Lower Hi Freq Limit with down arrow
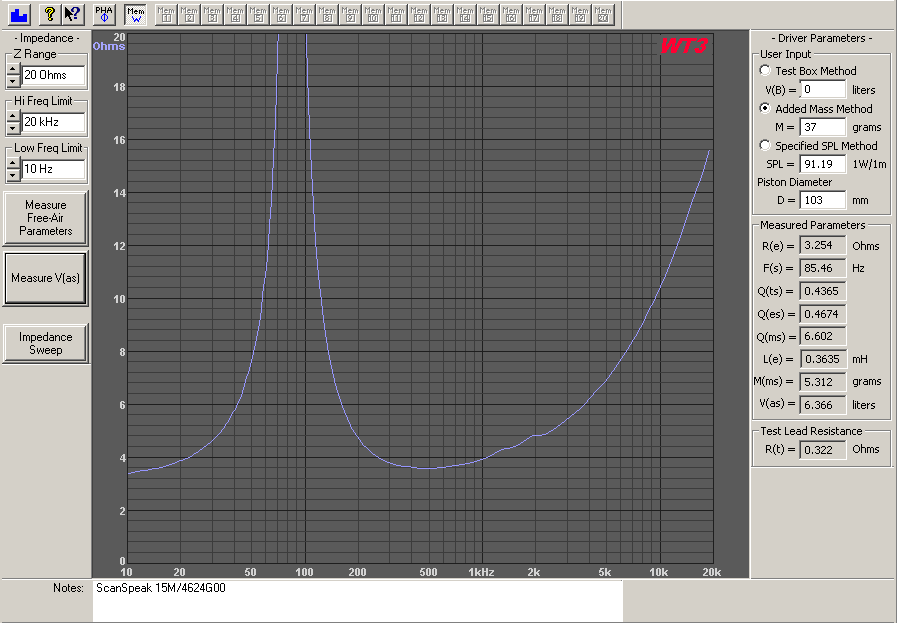 13,128
